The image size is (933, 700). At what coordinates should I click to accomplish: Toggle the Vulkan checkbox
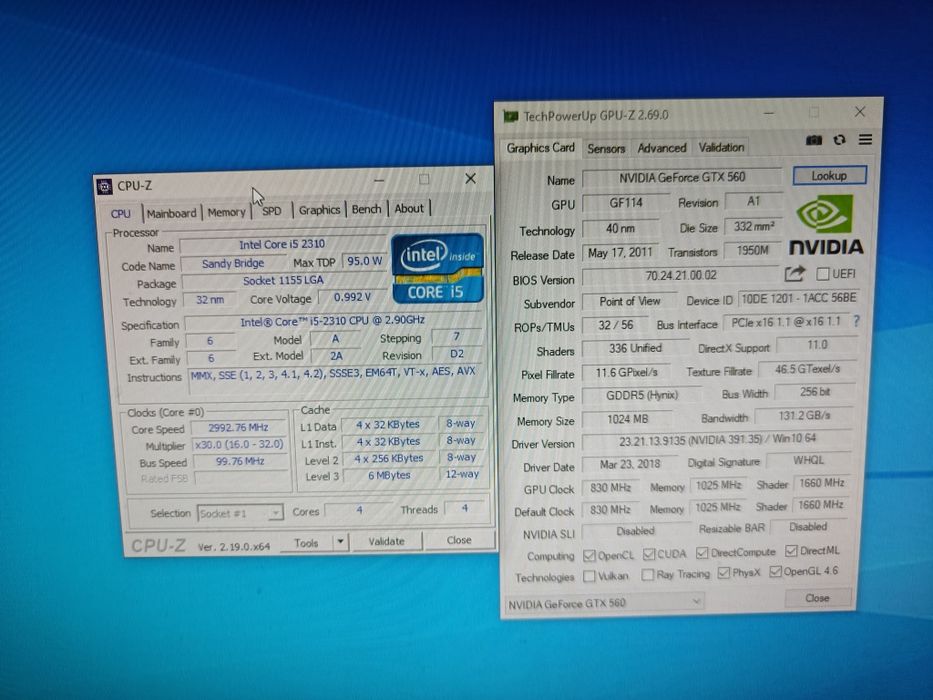589,576
